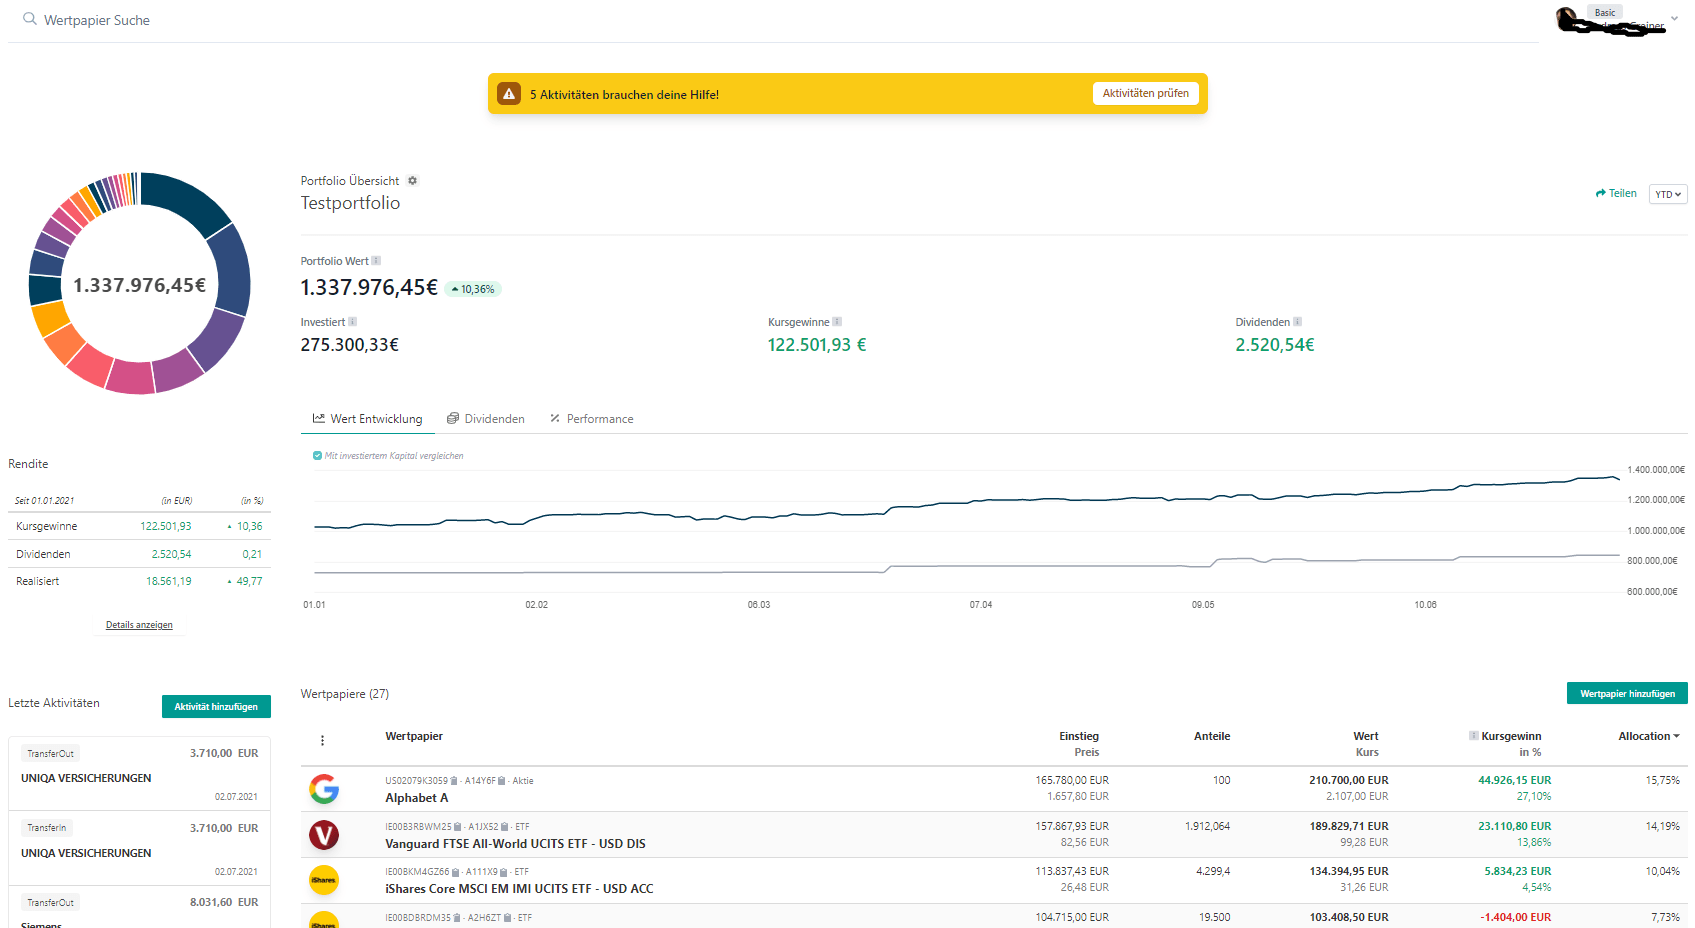1695x928 pixels.
Task: Open portfolio settings gear icon
Action: click(x=412, y=181)
